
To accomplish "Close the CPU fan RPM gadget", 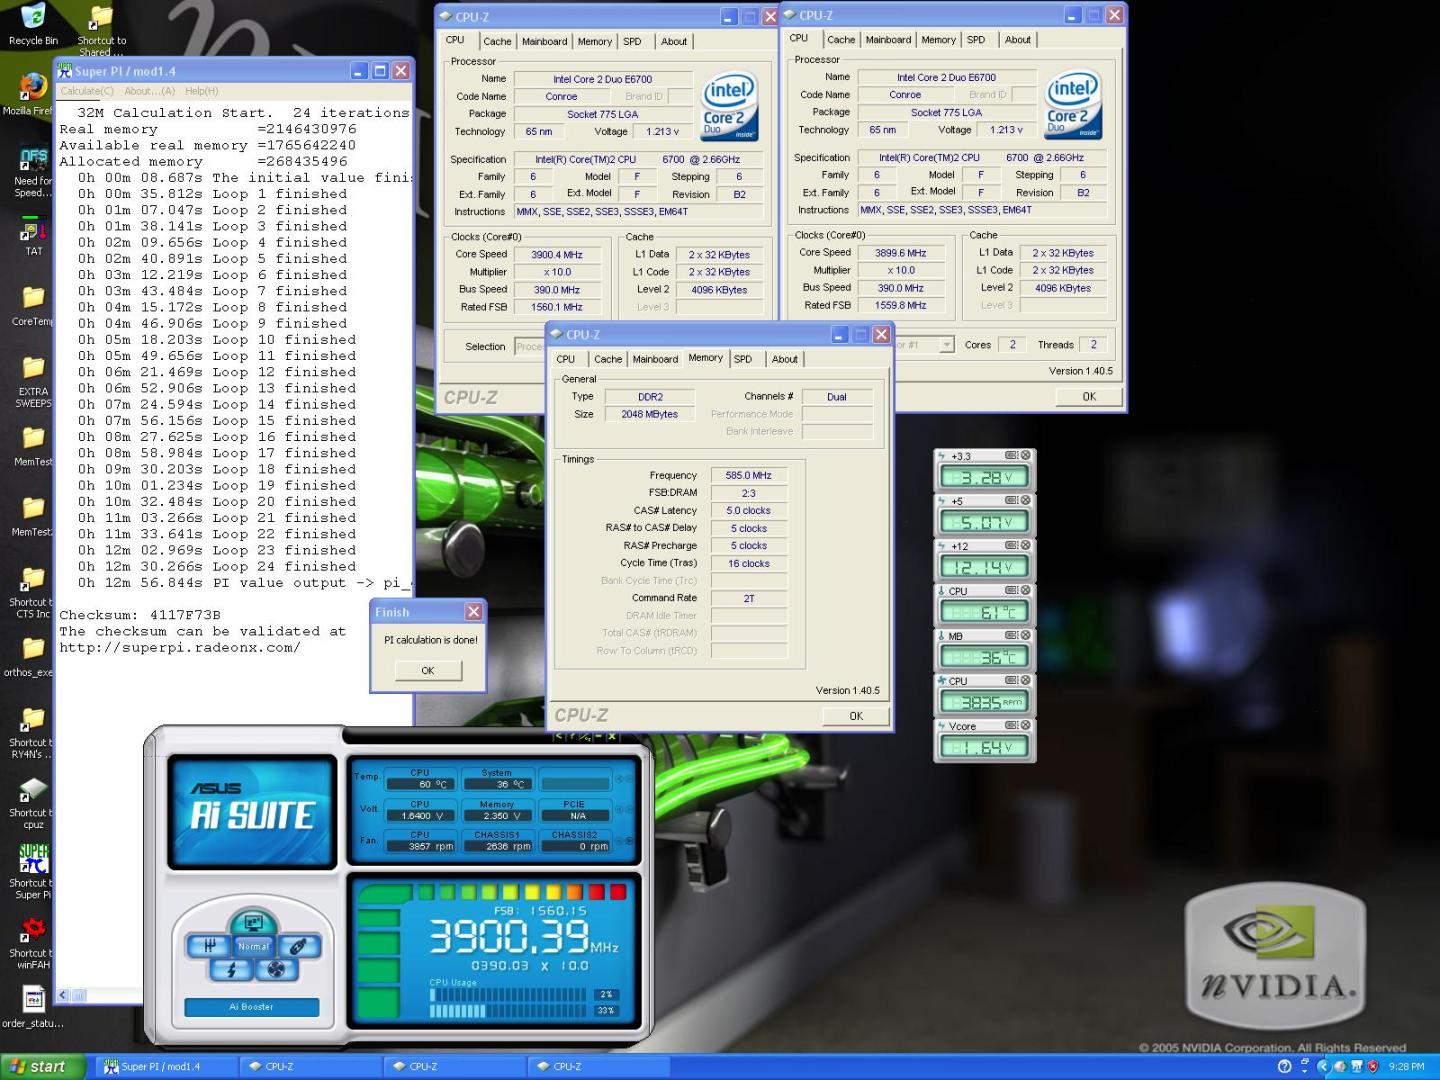I will pyautogui.click(x=1025, y=680).
